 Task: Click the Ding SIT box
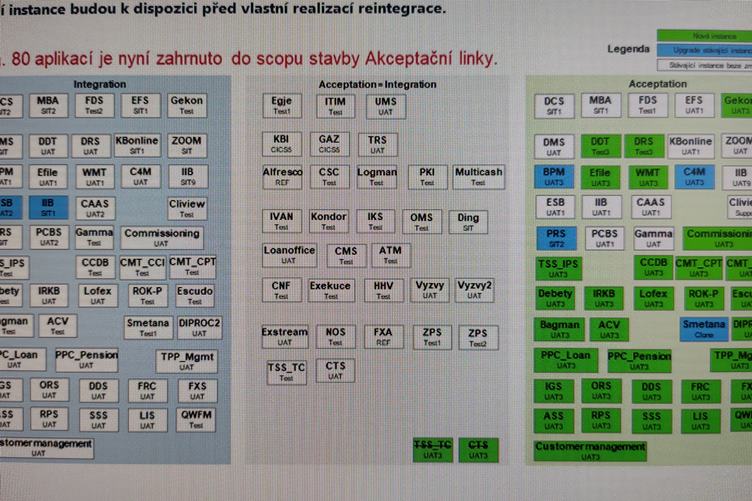(468, 222)
